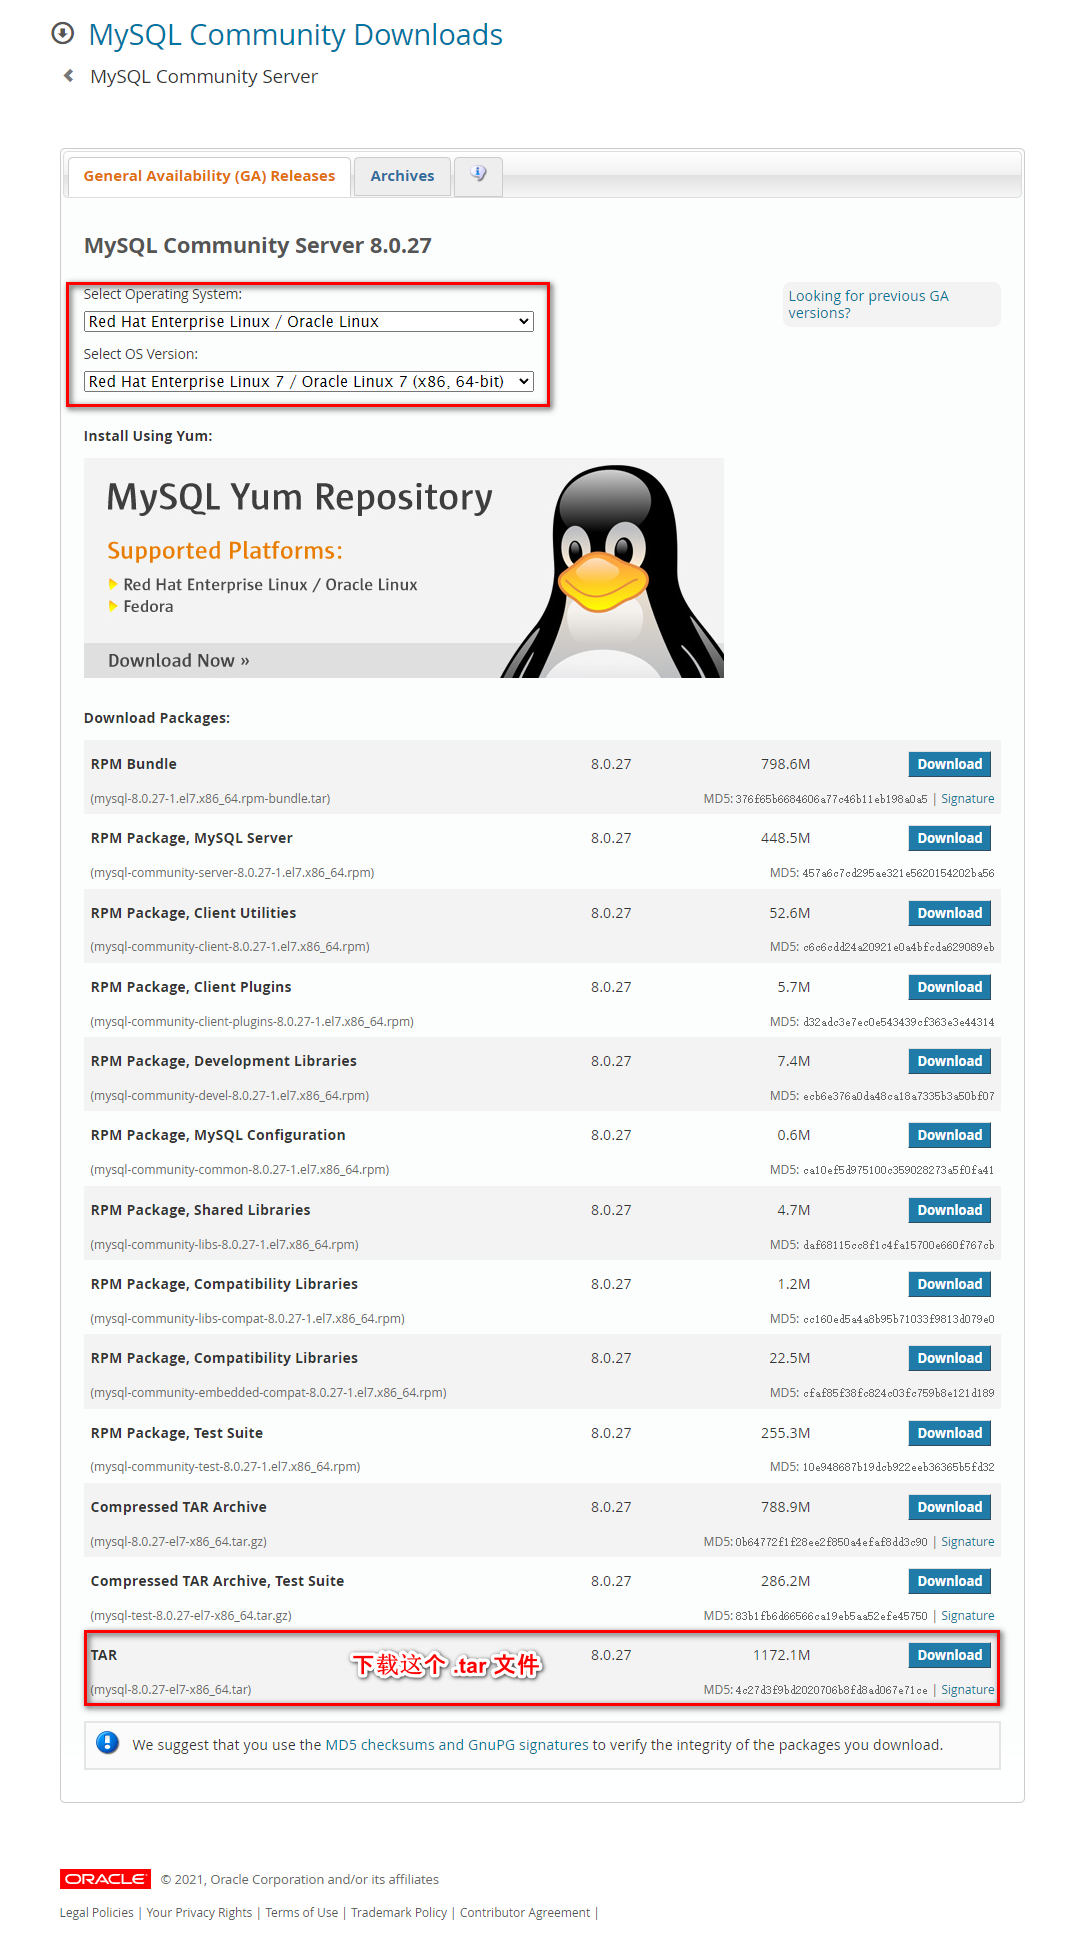This screenshot has width=1079, height=1935.
Task: Click file name mysql-community-server-8.0.27-1.el7.x86_64.rpm
Action: (x=232, y=873)
